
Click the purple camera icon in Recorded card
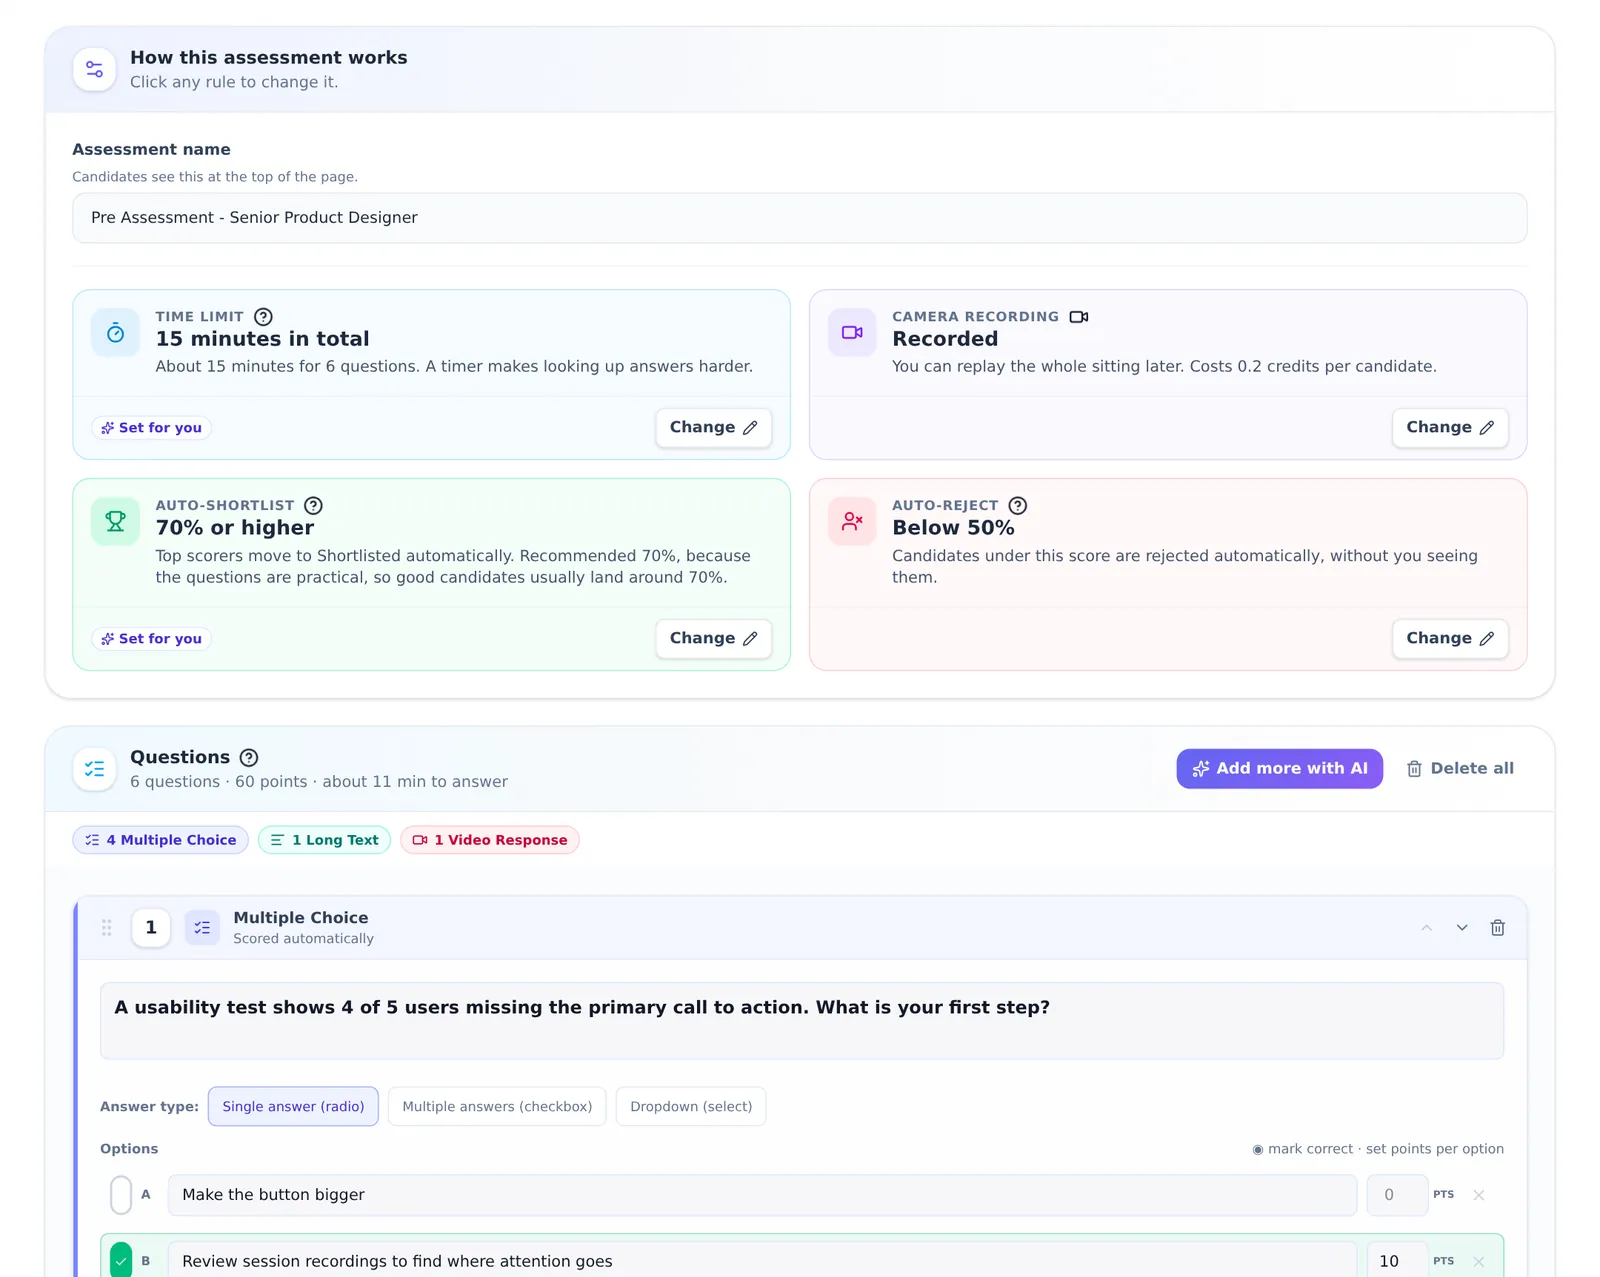click(x=852, y=333)
